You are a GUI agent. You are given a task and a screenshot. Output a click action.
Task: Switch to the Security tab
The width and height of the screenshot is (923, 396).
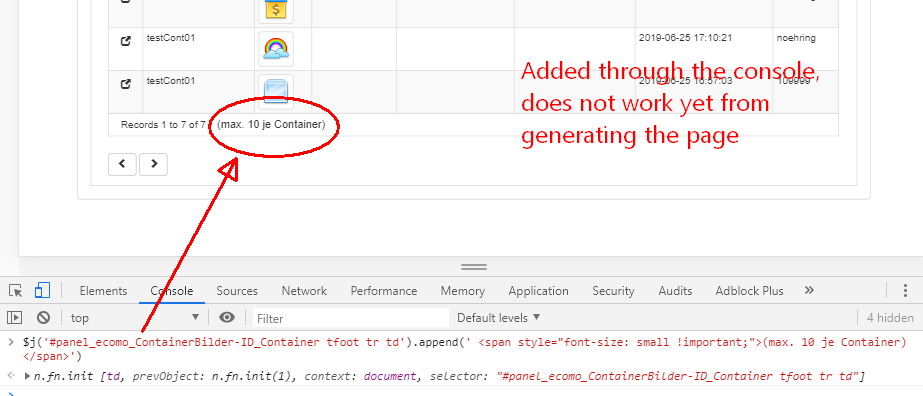click(x=613, y=291)
